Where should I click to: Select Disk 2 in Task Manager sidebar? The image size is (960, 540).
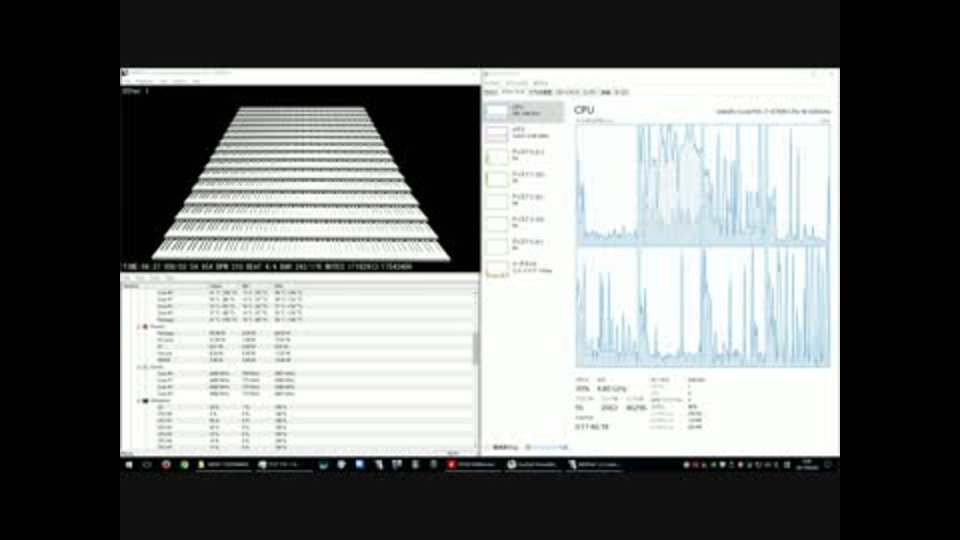523,201
